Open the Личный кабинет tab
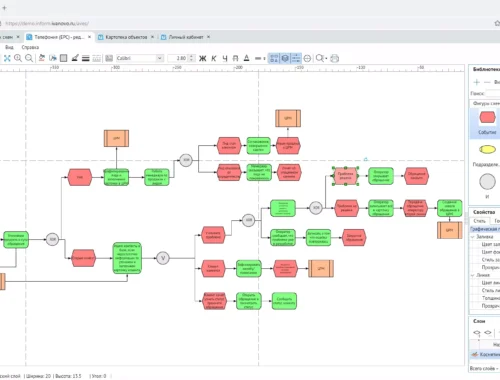 click(x=186, y=37)
